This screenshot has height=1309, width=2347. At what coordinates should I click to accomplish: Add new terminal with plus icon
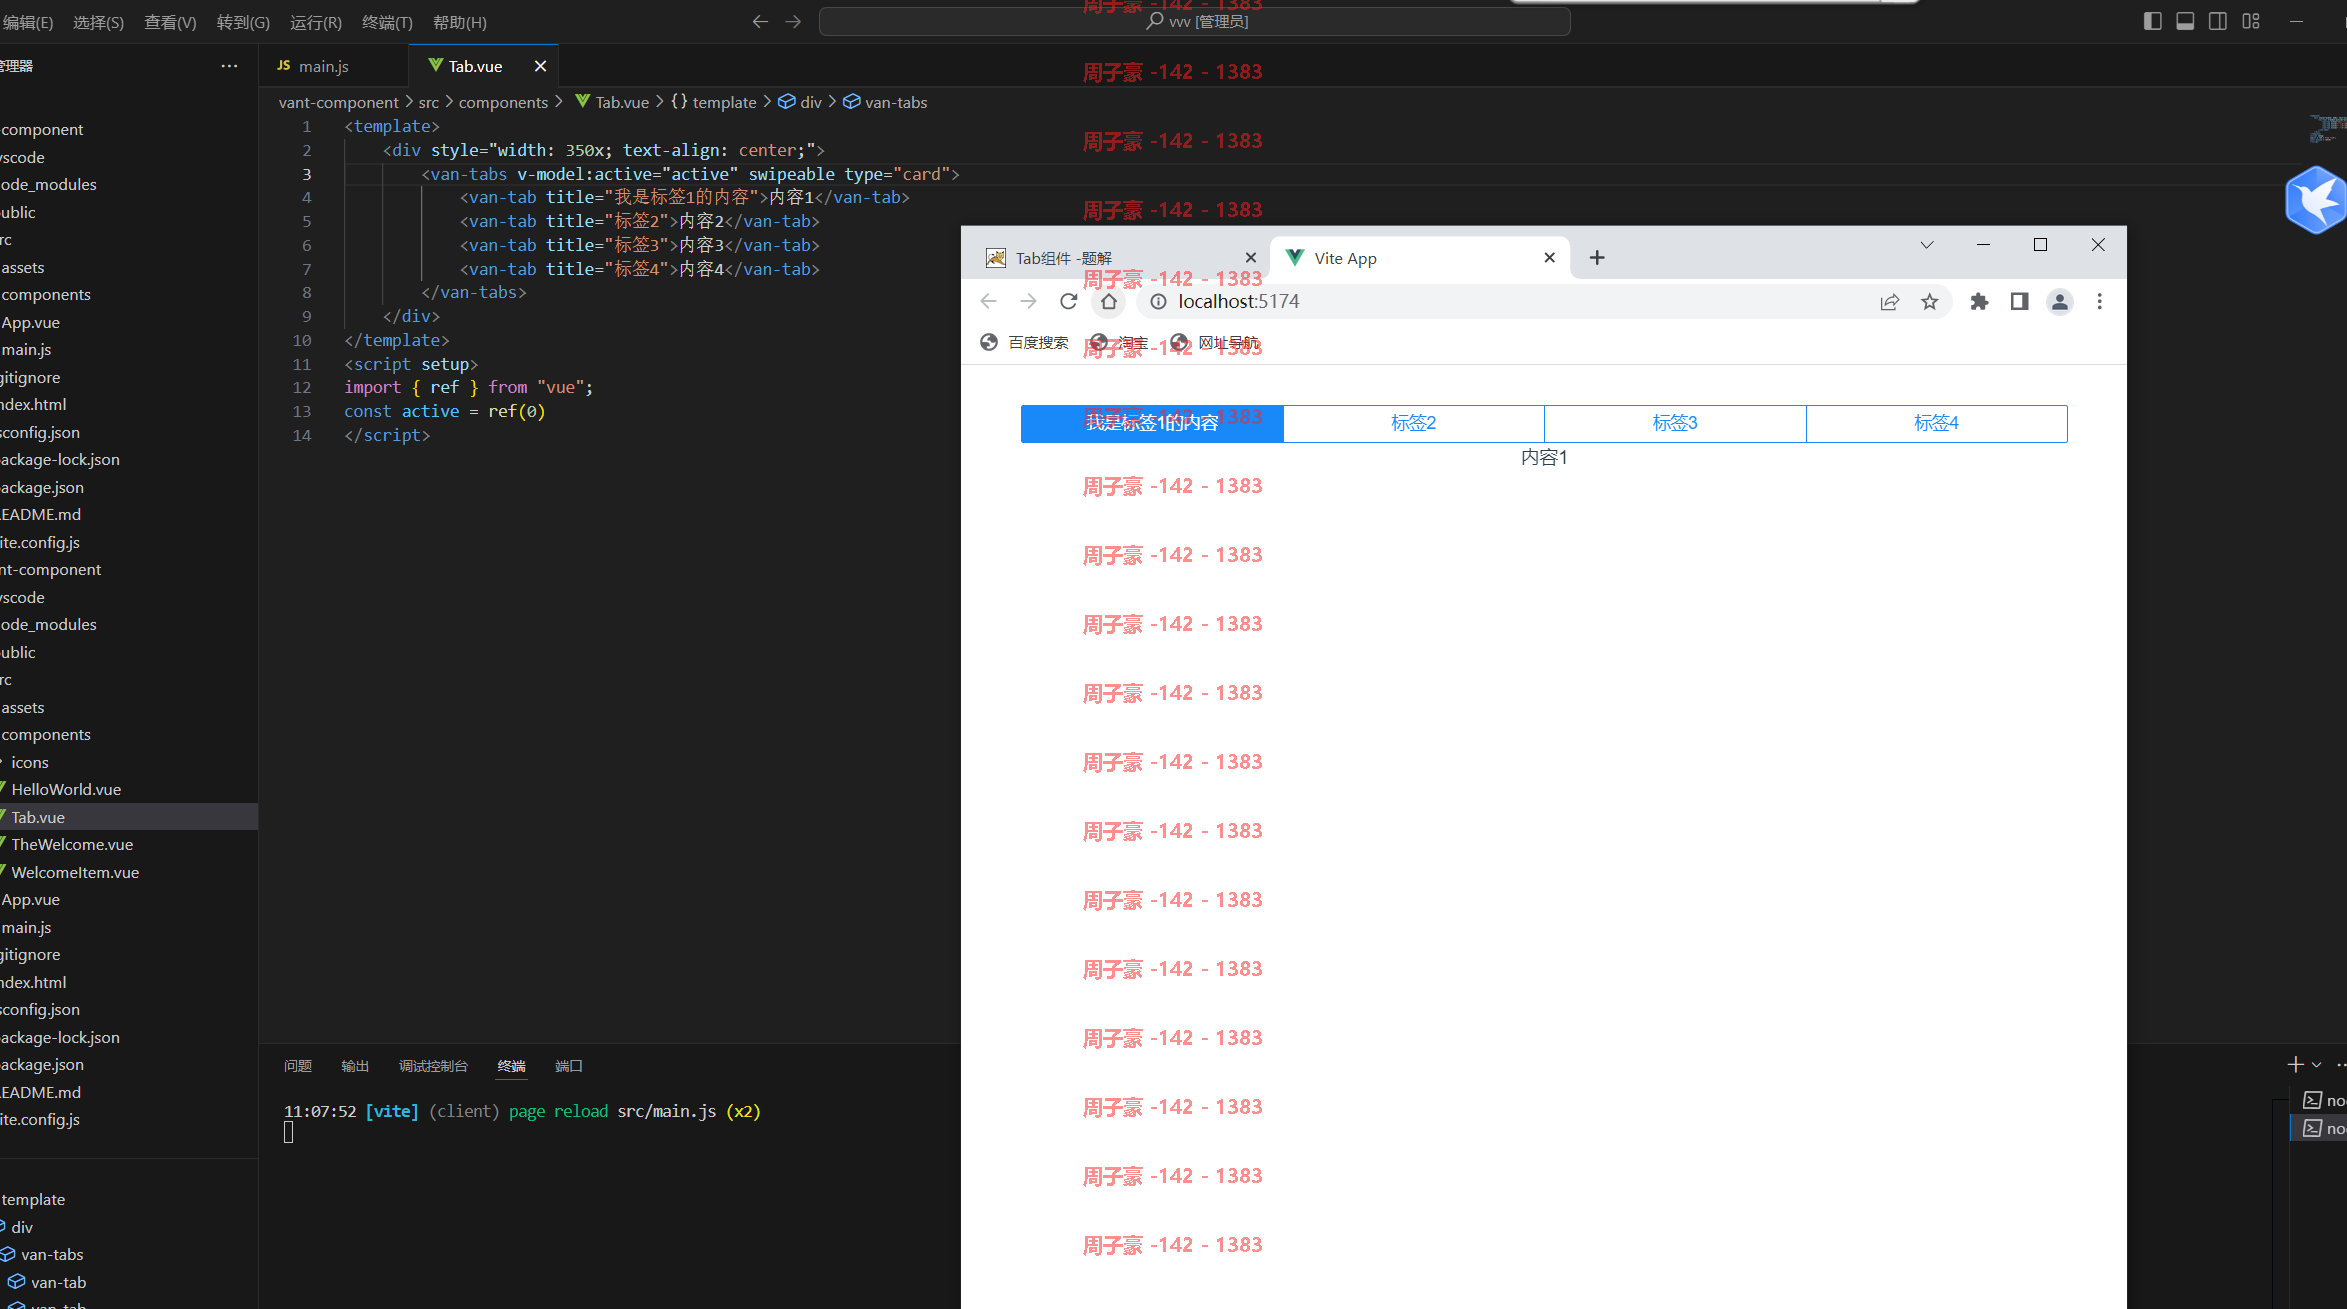2295,1065
